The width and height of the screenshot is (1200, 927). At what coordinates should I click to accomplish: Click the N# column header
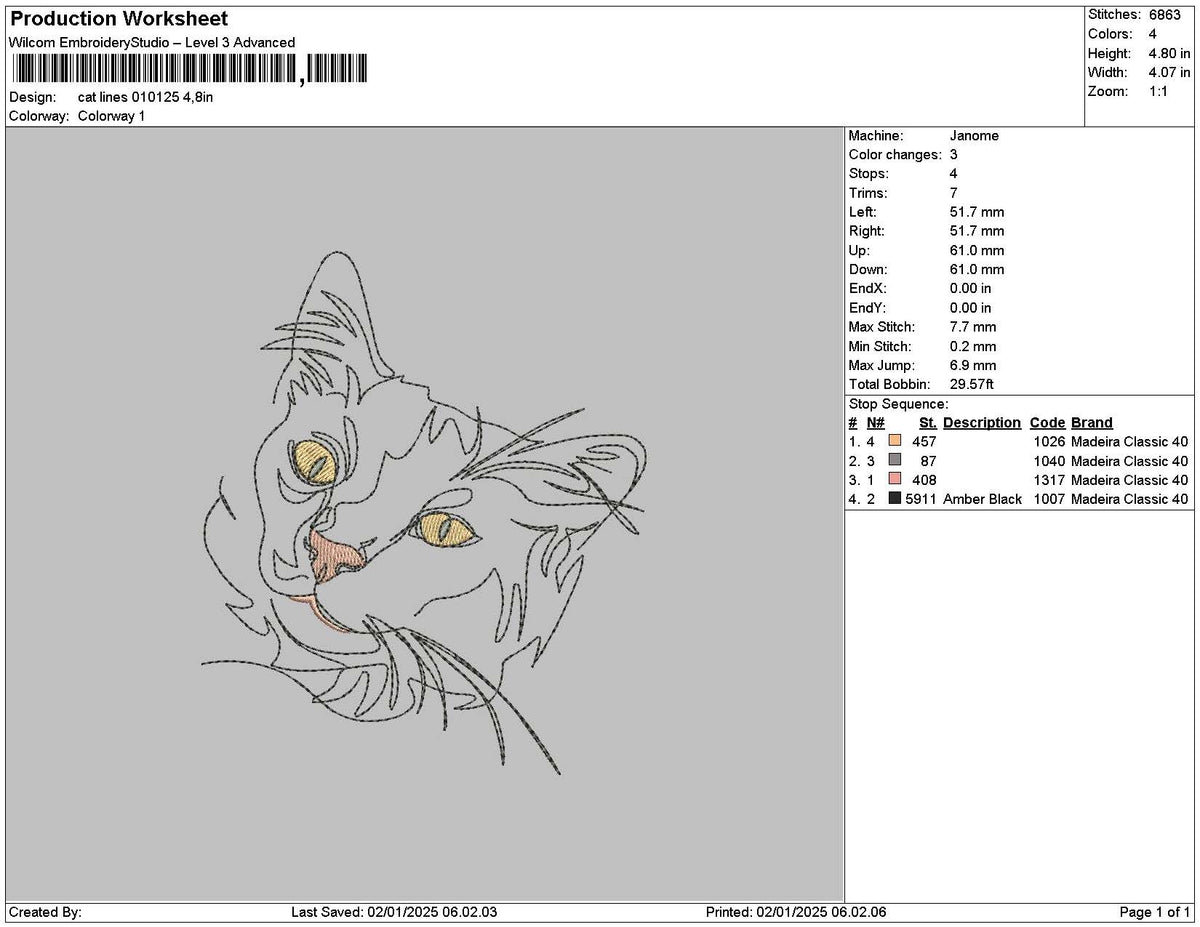coord(875,422)
